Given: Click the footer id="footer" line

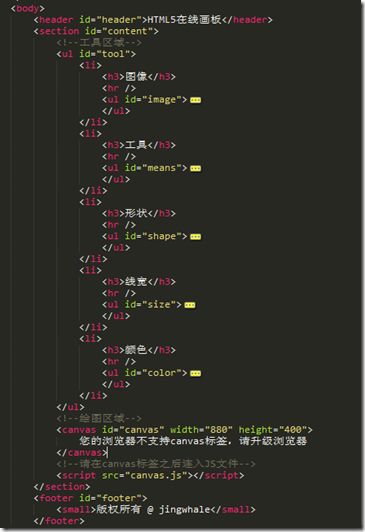Looking at the screenshot, I should click(x=91, y=498).
